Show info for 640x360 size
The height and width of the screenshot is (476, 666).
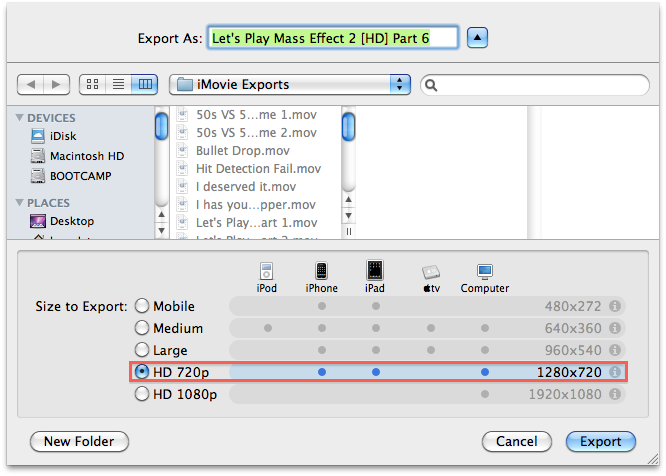click(x=615, y=328)
